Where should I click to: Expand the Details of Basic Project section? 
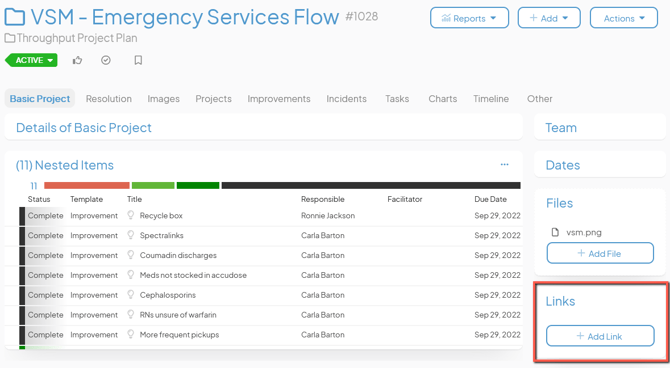[x=84, y=127]
